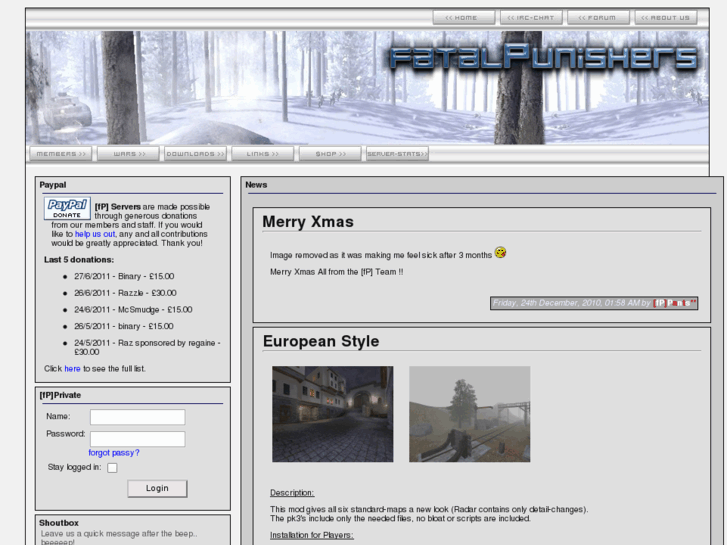Click the 'Description:' underlined label

click(292, 493)
